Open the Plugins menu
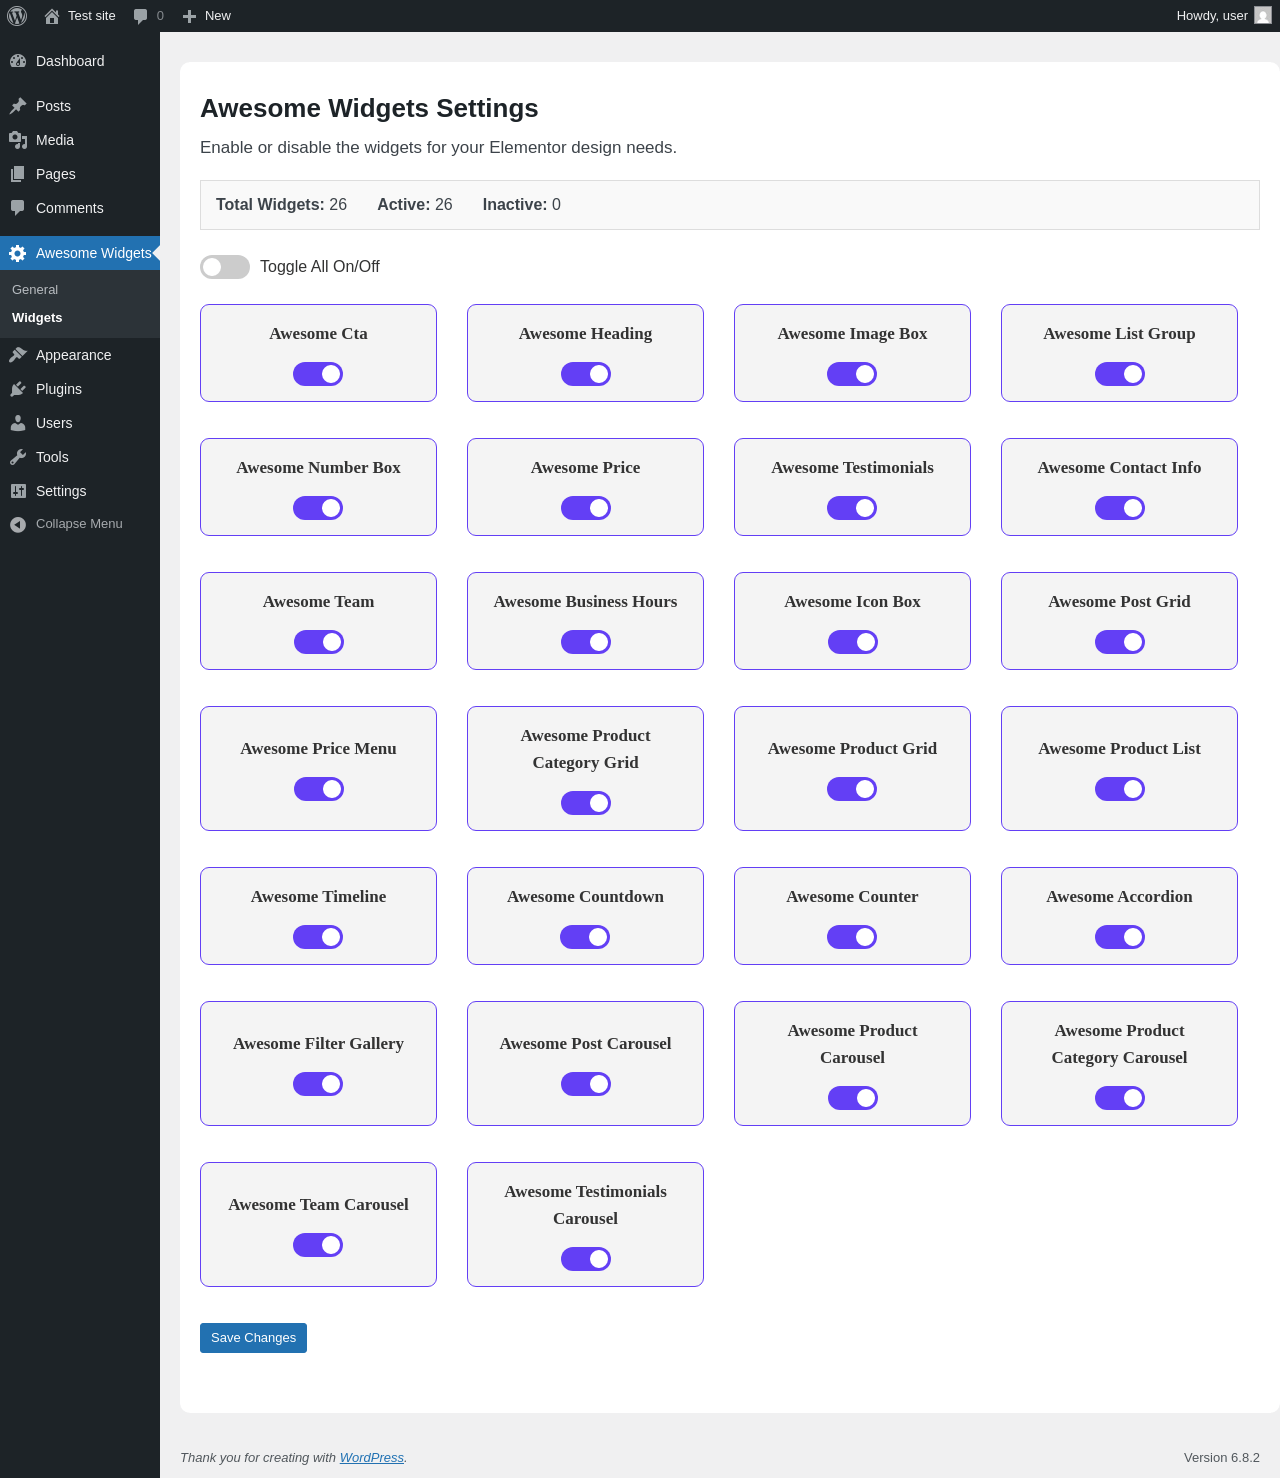 pyautogui.click(x=80, y=389)
